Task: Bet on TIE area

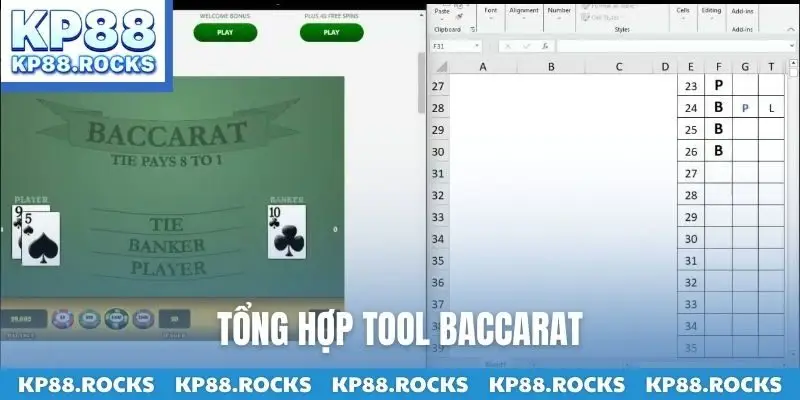Action: [166, 224]
